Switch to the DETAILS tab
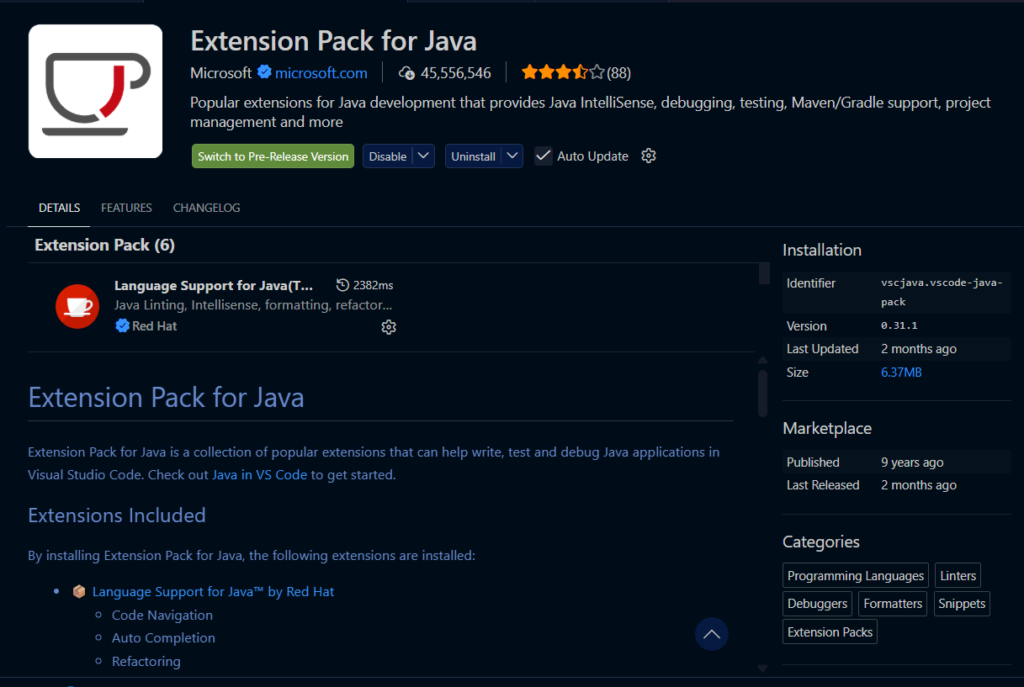The width and height of the screenshot is (1024, 687). [59, 208]
